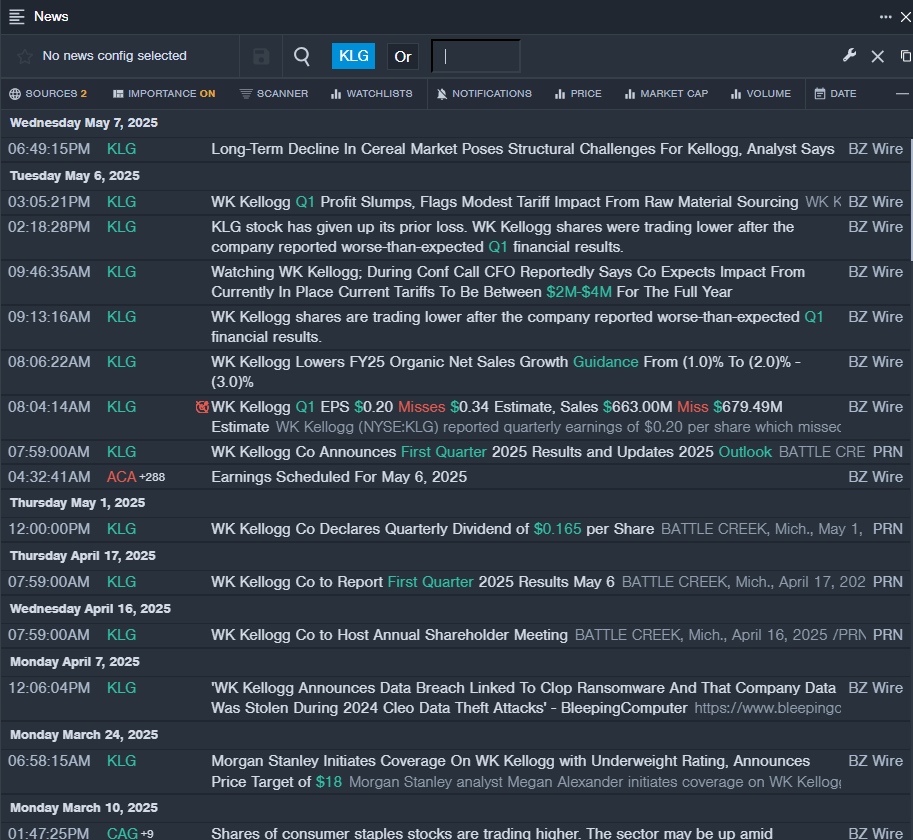
Task: Open the Watchlists filter
Action: [x=371, y=94]
